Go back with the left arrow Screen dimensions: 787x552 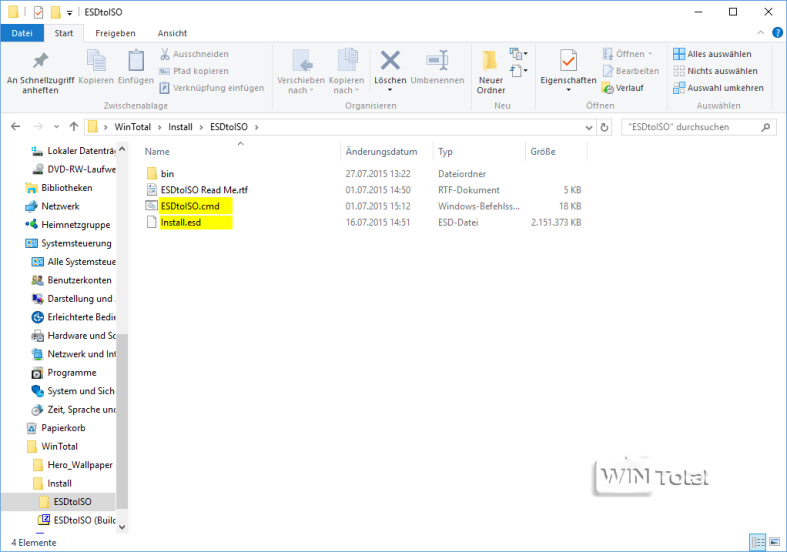pos(16,127)
